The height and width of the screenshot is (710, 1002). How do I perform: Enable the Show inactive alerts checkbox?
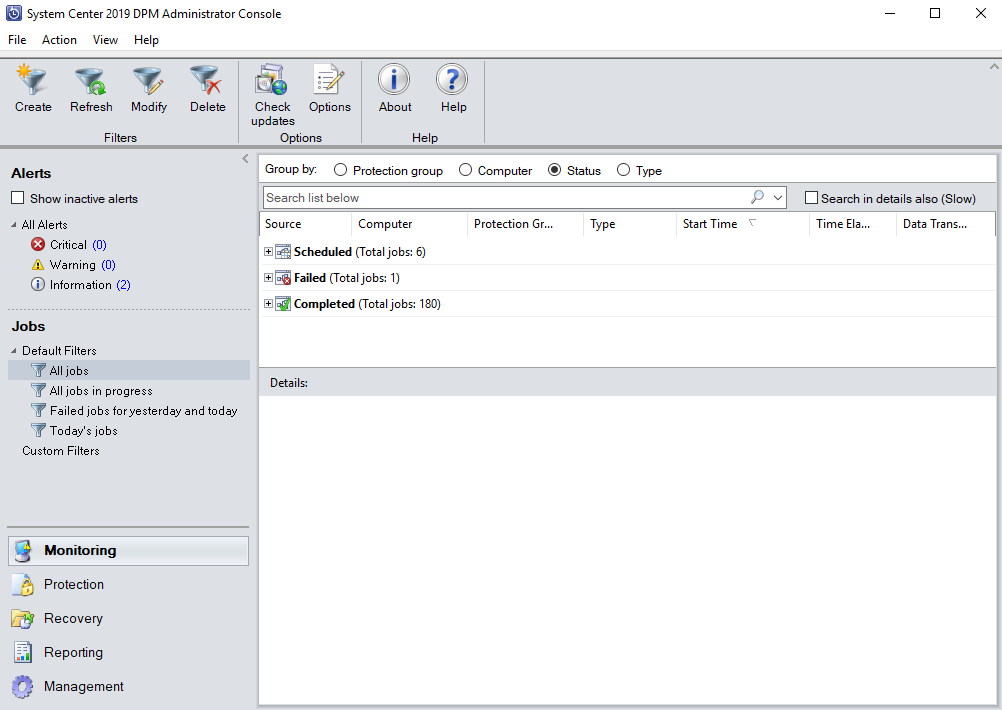coord(16,198)
